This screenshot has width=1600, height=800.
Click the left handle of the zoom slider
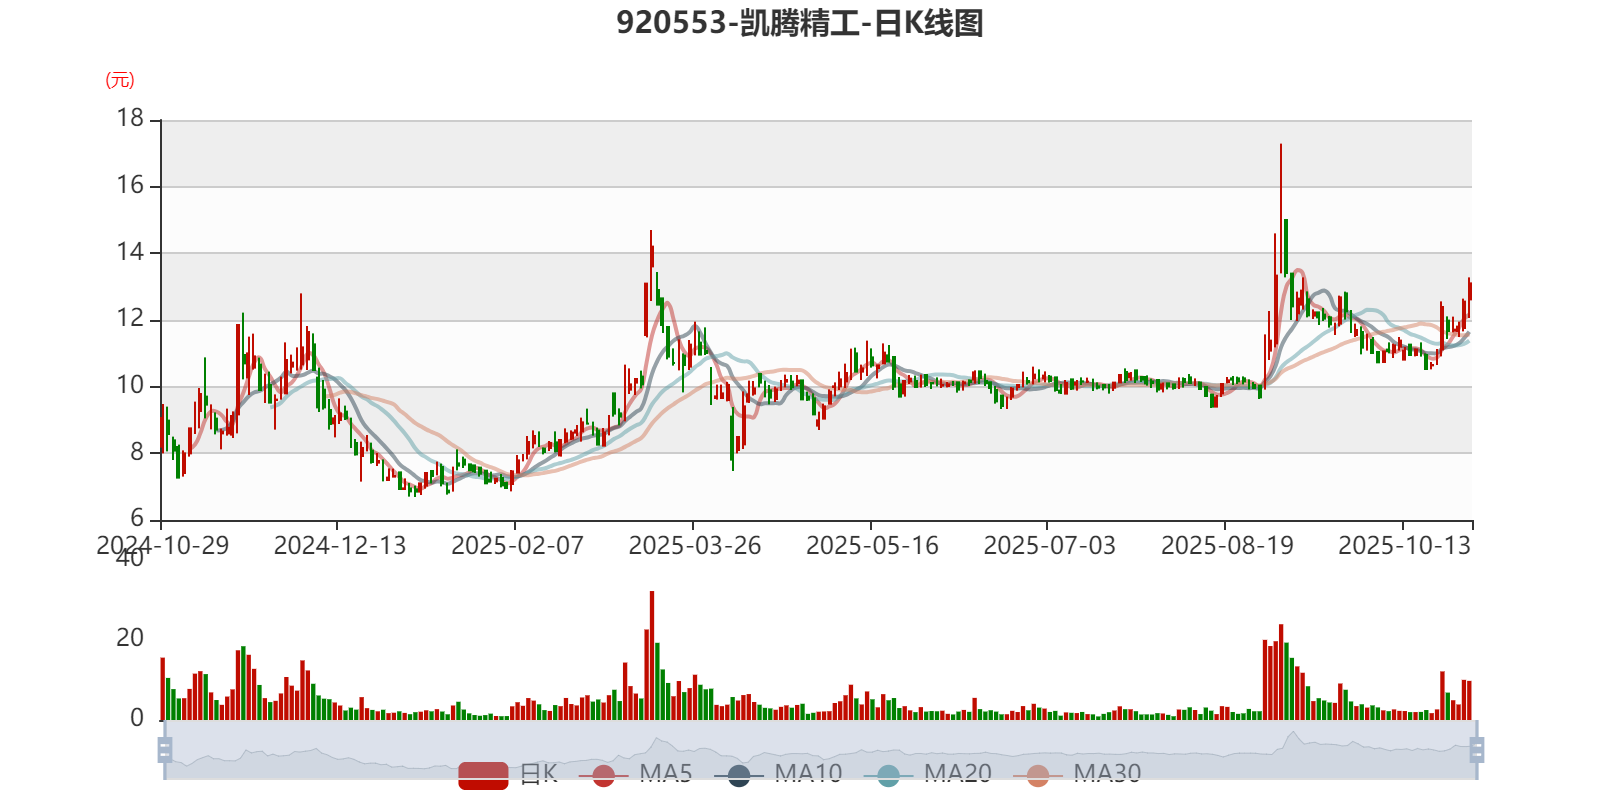pyautogui.click(x=165, y=750)
